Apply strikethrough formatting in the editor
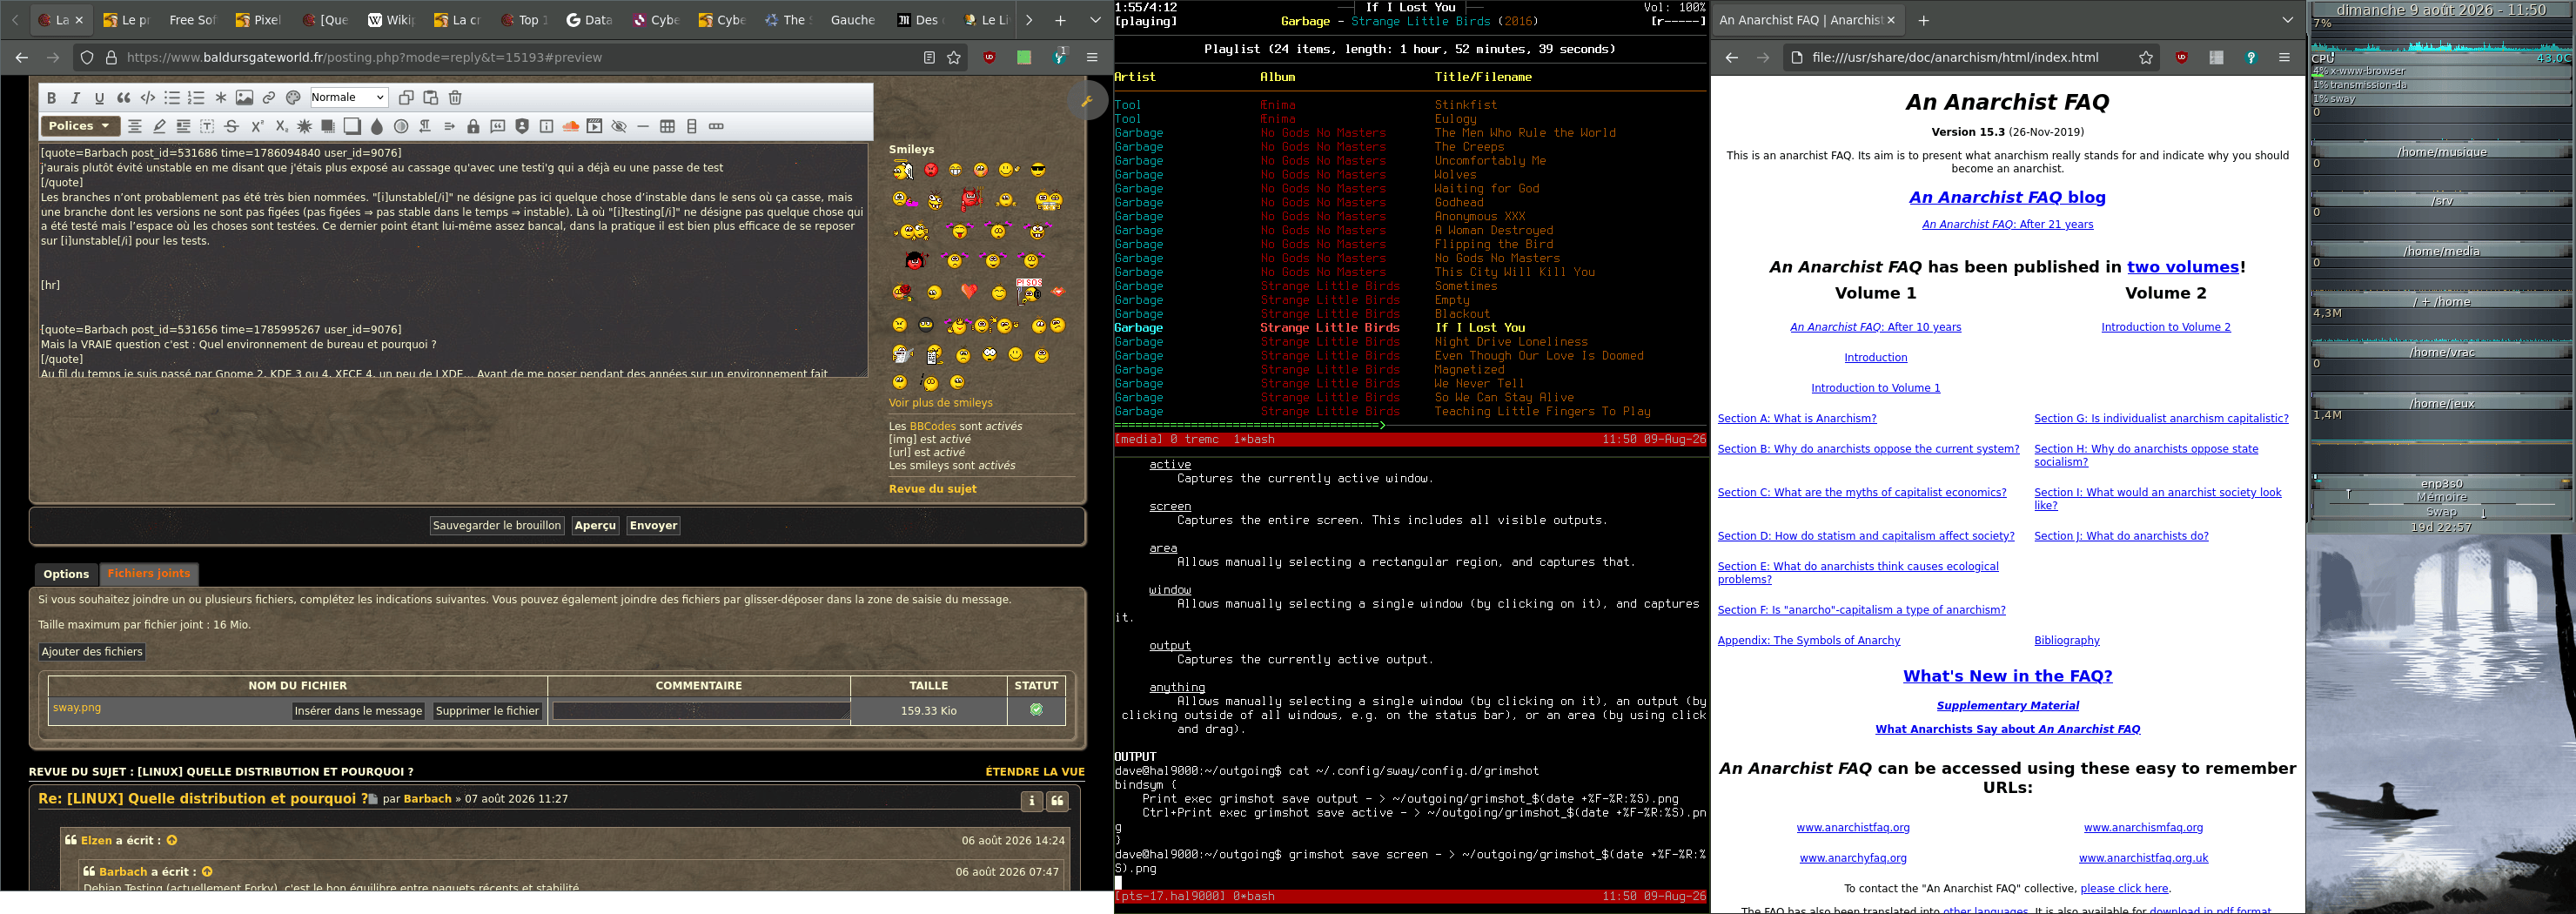 231,127
